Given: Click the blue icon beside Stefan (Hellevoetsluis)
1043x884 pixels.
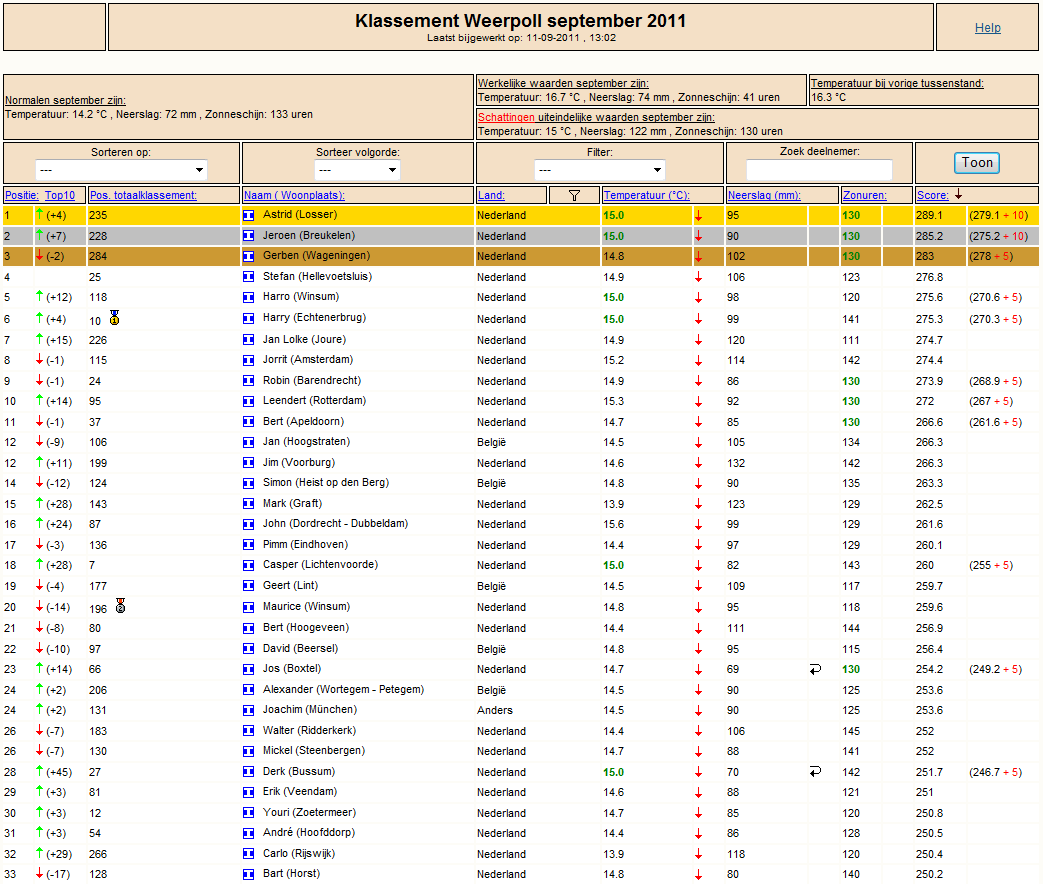Looking at the screenshot, I should (x=249, y=277).
